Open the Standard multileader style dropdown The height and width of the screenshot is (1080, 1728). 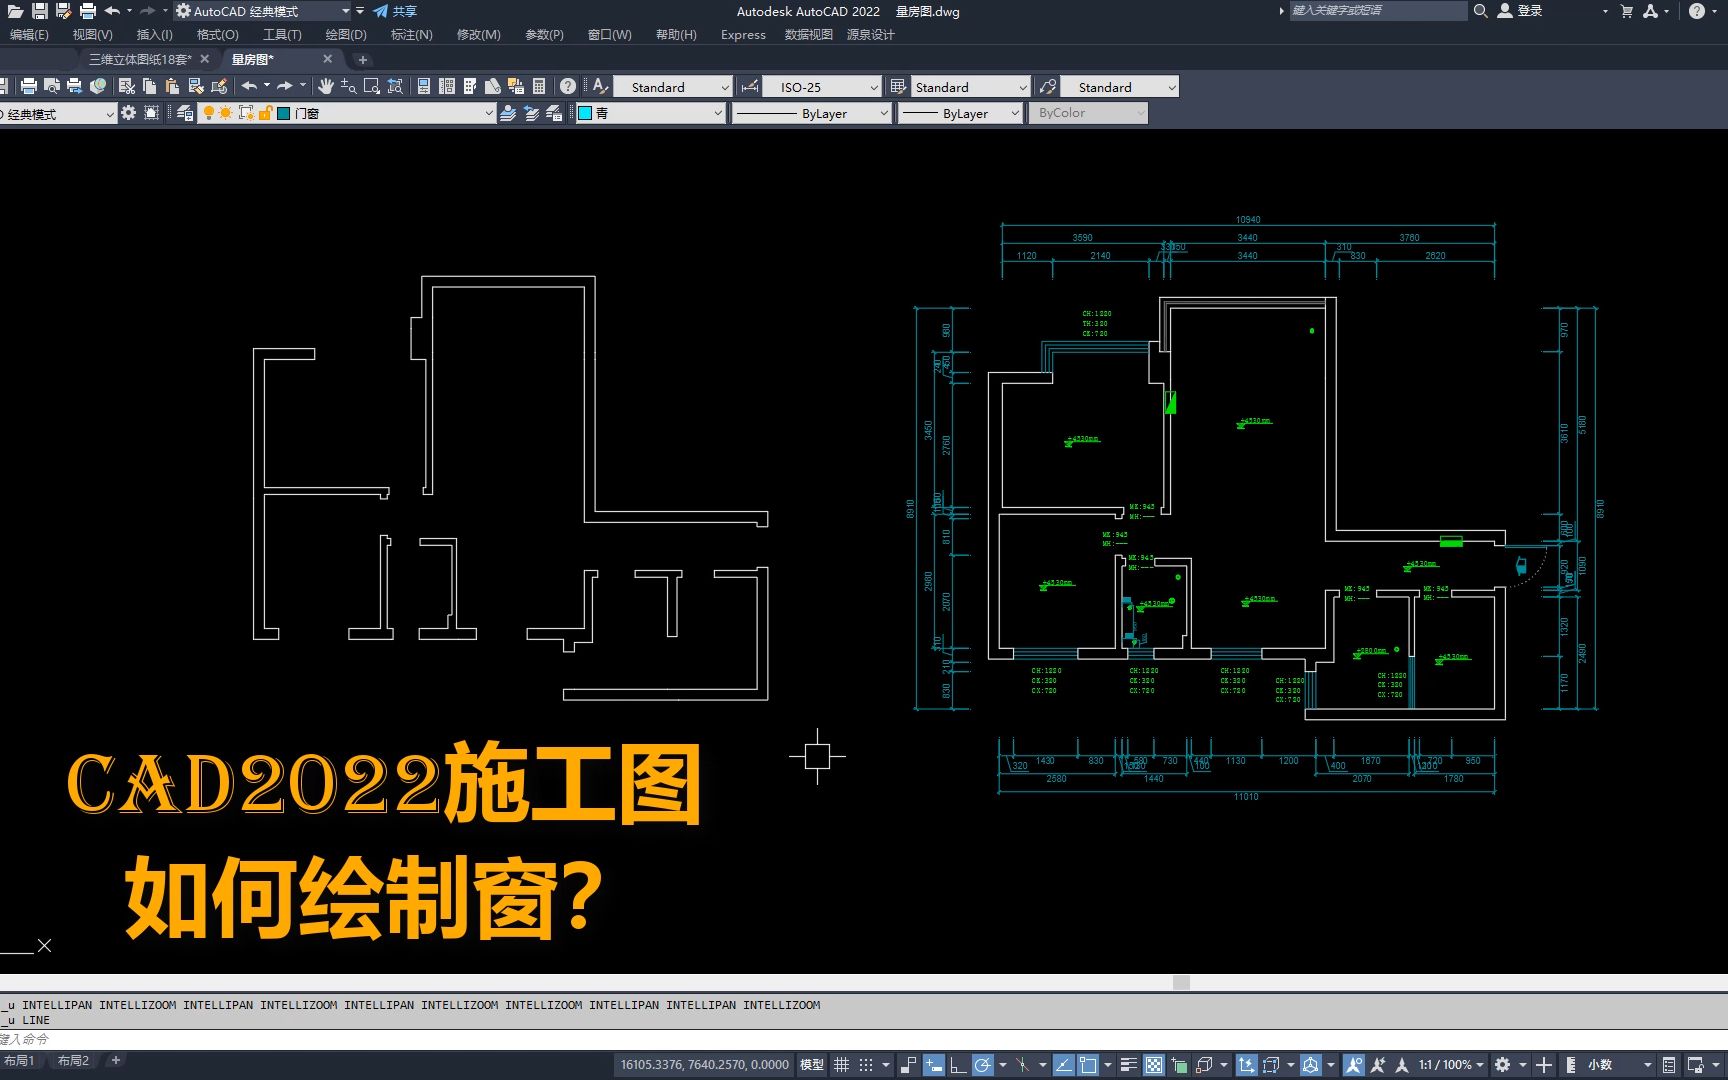click(x=1172, y=87)
